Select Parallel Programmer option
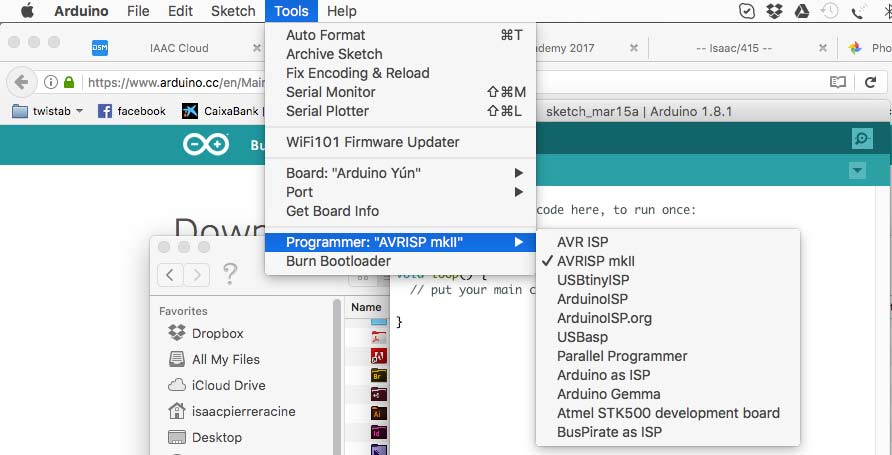The image size is (892, 455). coord(668,356)
